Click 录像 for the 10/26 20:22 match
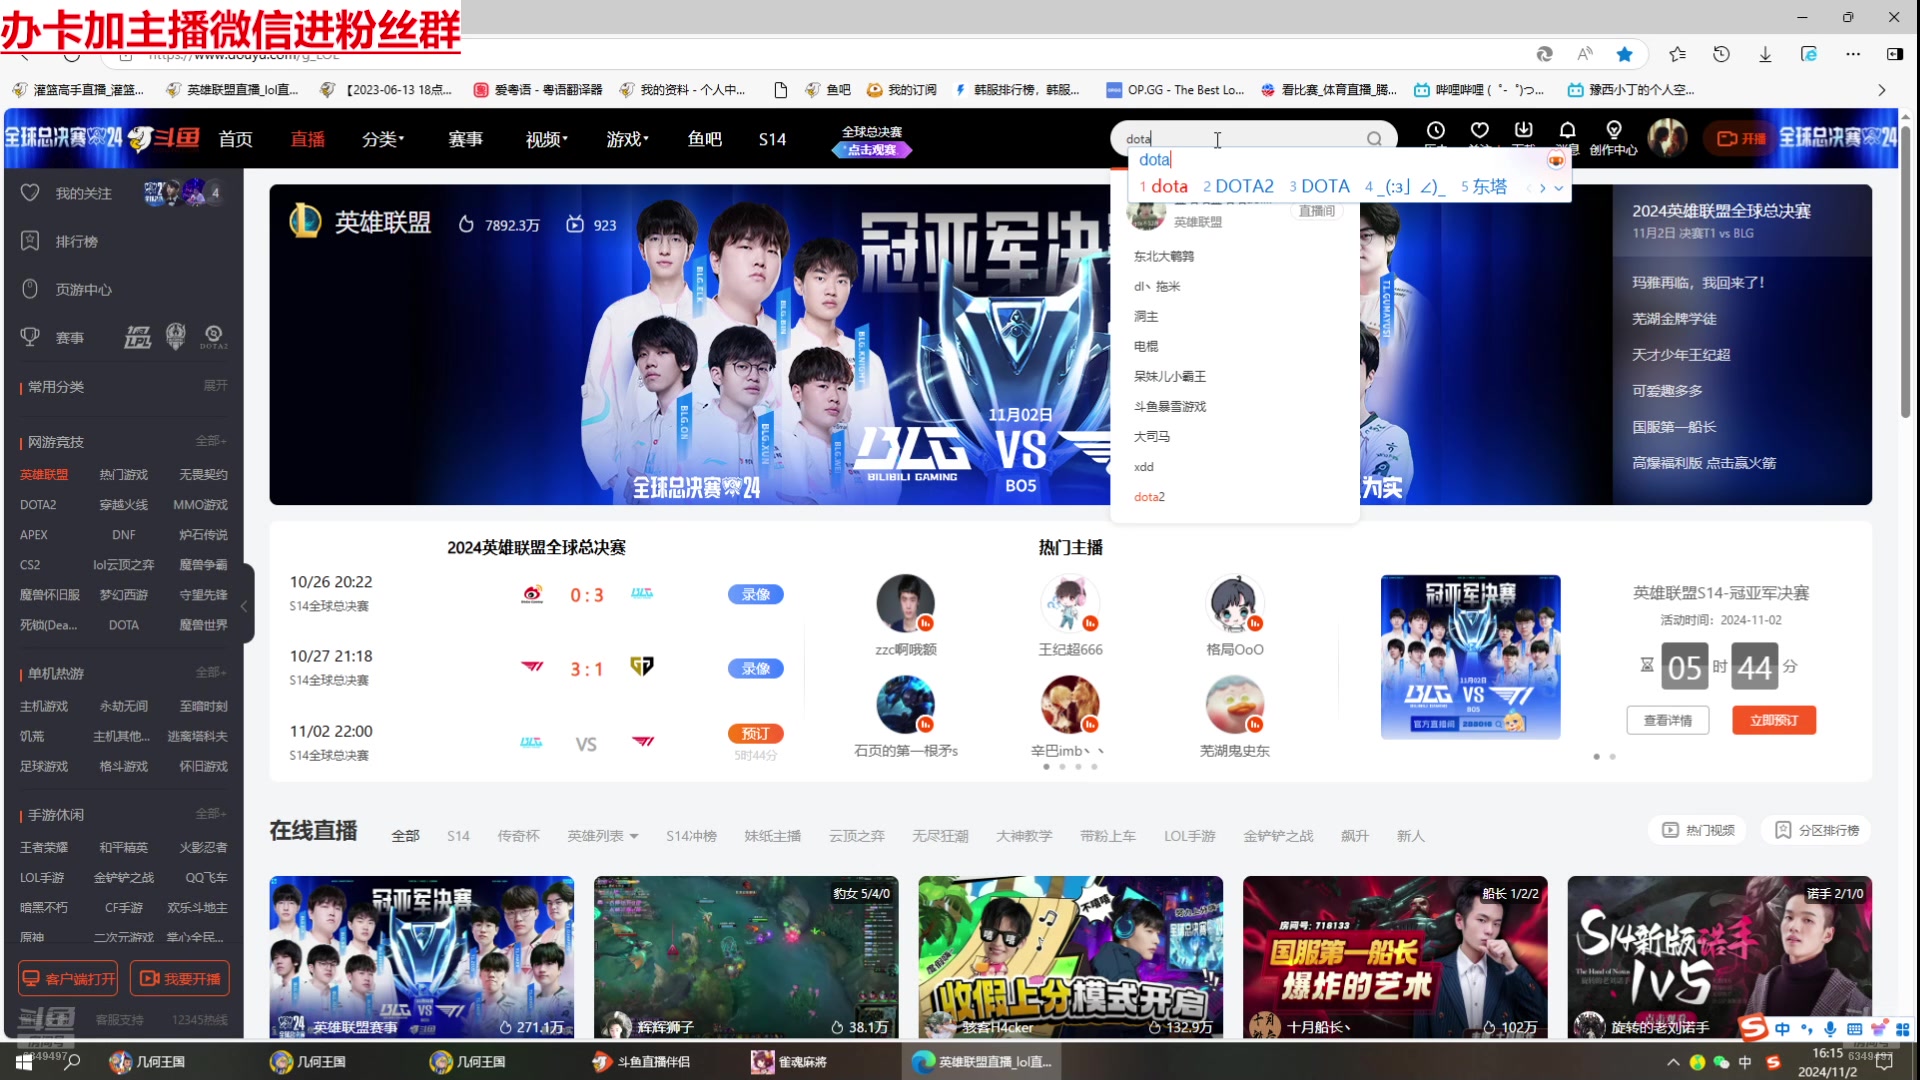The height and width of the screenshot is (1080, 1920). 755,595
